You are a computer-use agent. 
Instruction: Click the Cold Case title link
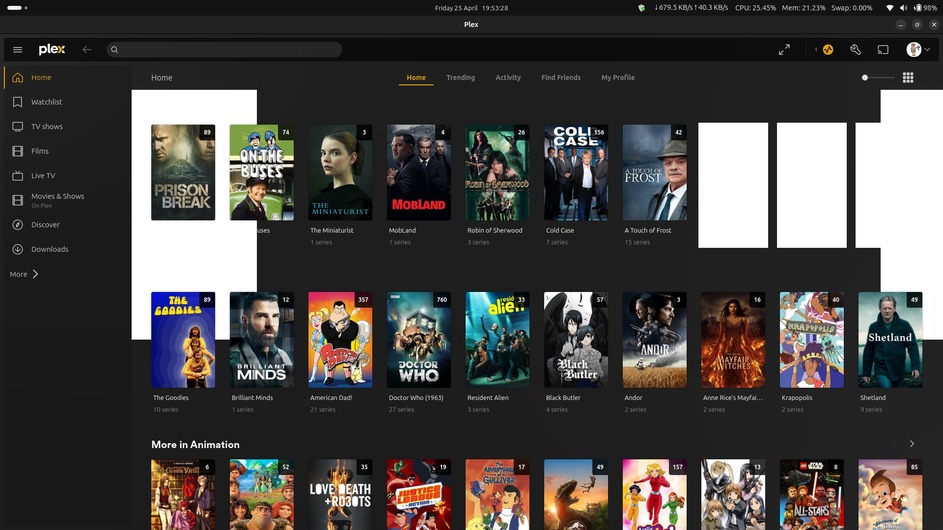560,230
